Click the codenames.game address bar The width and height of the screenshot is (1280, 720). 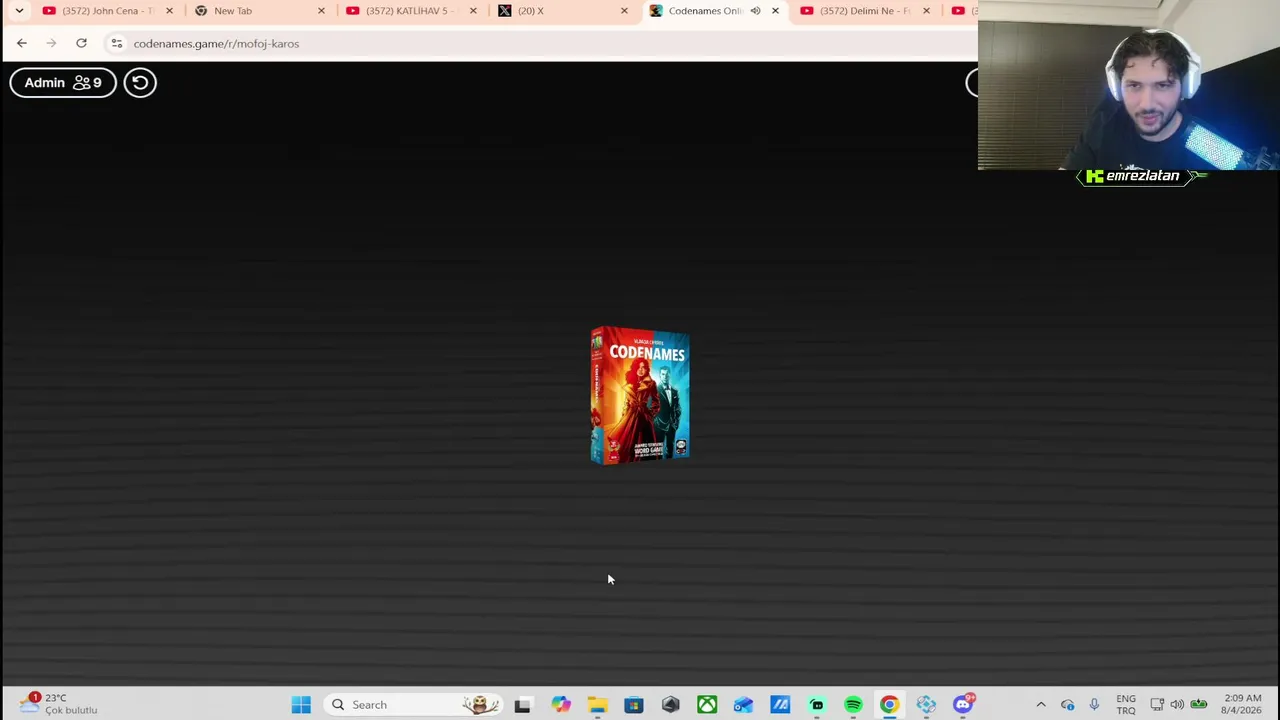point(540,43)
